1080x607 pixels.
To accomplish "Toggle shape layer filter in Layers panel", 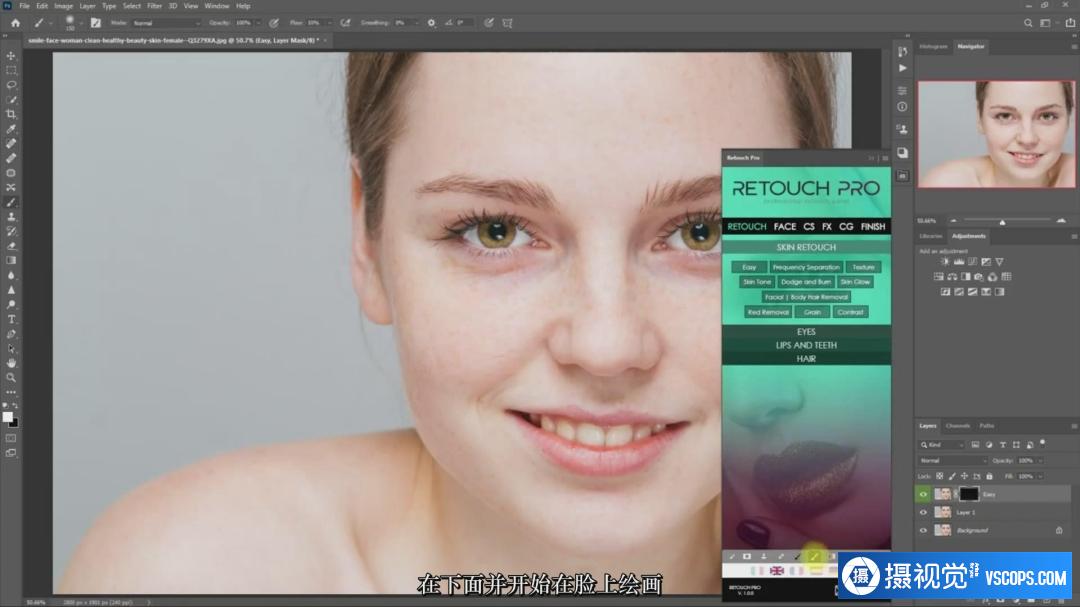I will pyautogui.click(x=1016, y=445).
